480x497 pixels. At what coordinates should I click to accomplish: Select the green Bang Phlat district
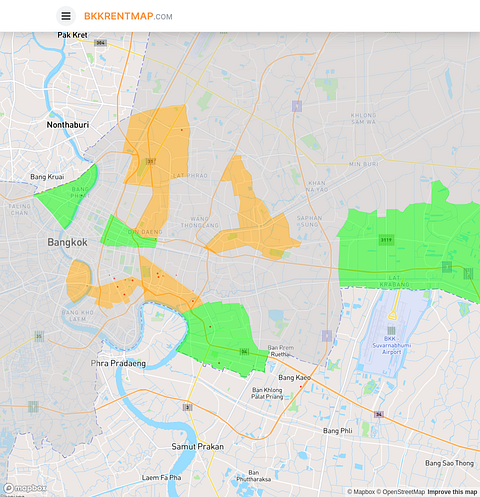[68, 197]
